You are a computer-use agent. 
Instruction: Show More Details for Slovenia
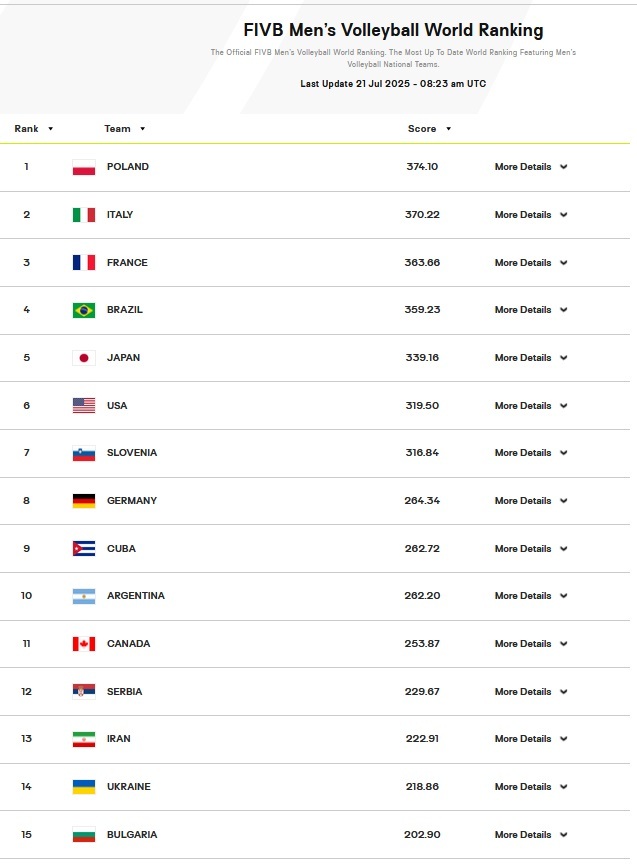point(531,453)
